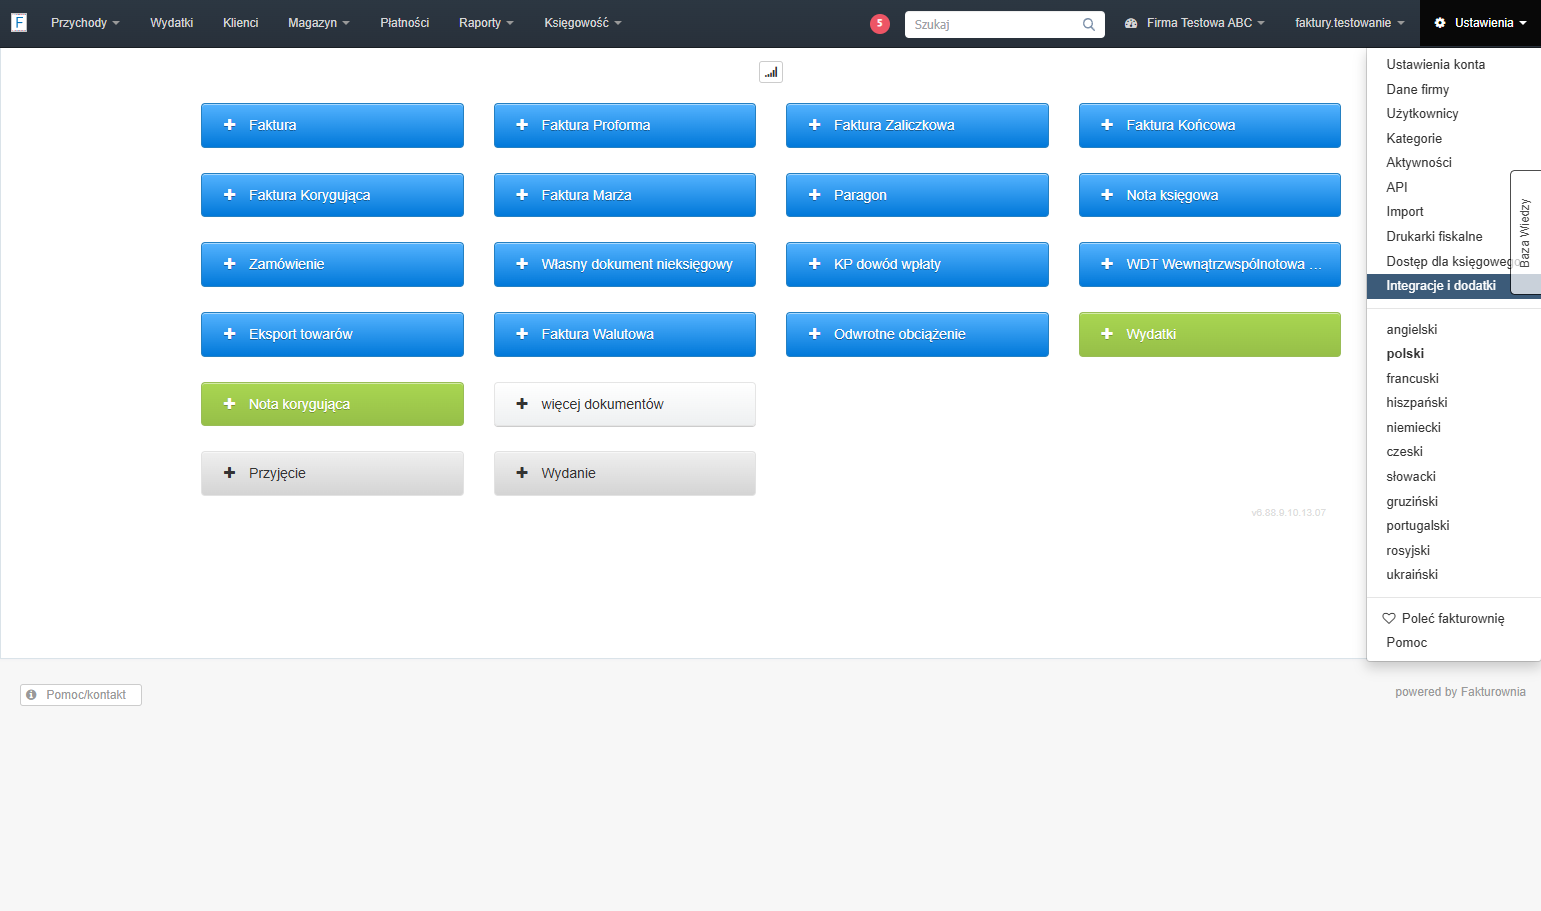Expand the Księgowość dropdown

coord(583,23)
